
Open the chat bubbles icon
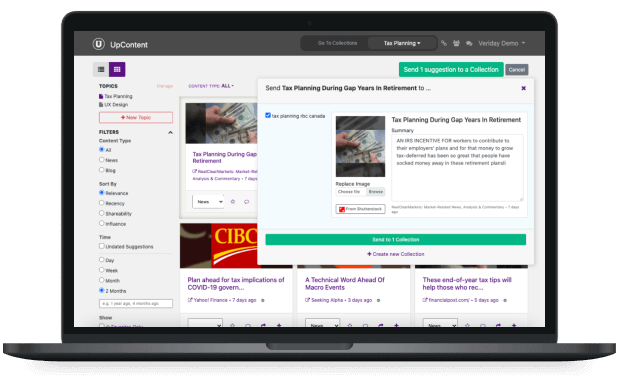(x=469, y=43)
